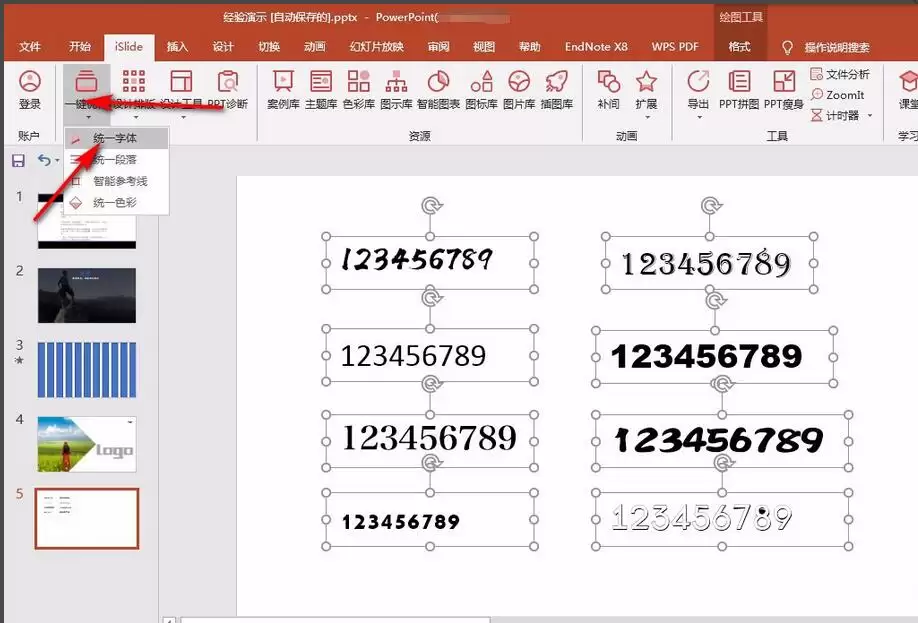Viewport: 918px width, 623px height.
Task: Select the 补间 tween animation tool
Action: pyautogui.click(x=608, y=88)
